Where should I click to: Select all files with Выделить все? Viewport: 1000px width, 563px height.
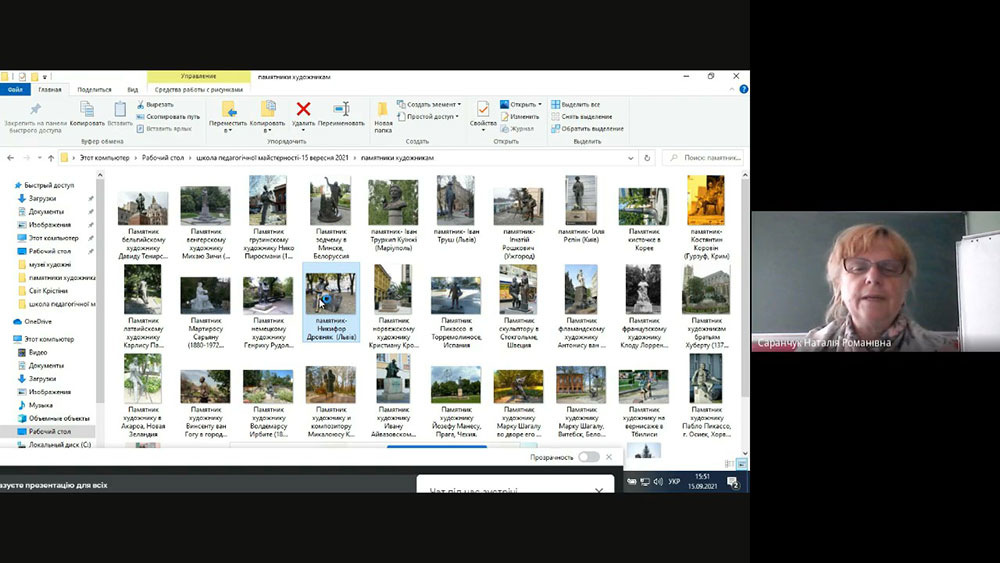pos(576,105)
